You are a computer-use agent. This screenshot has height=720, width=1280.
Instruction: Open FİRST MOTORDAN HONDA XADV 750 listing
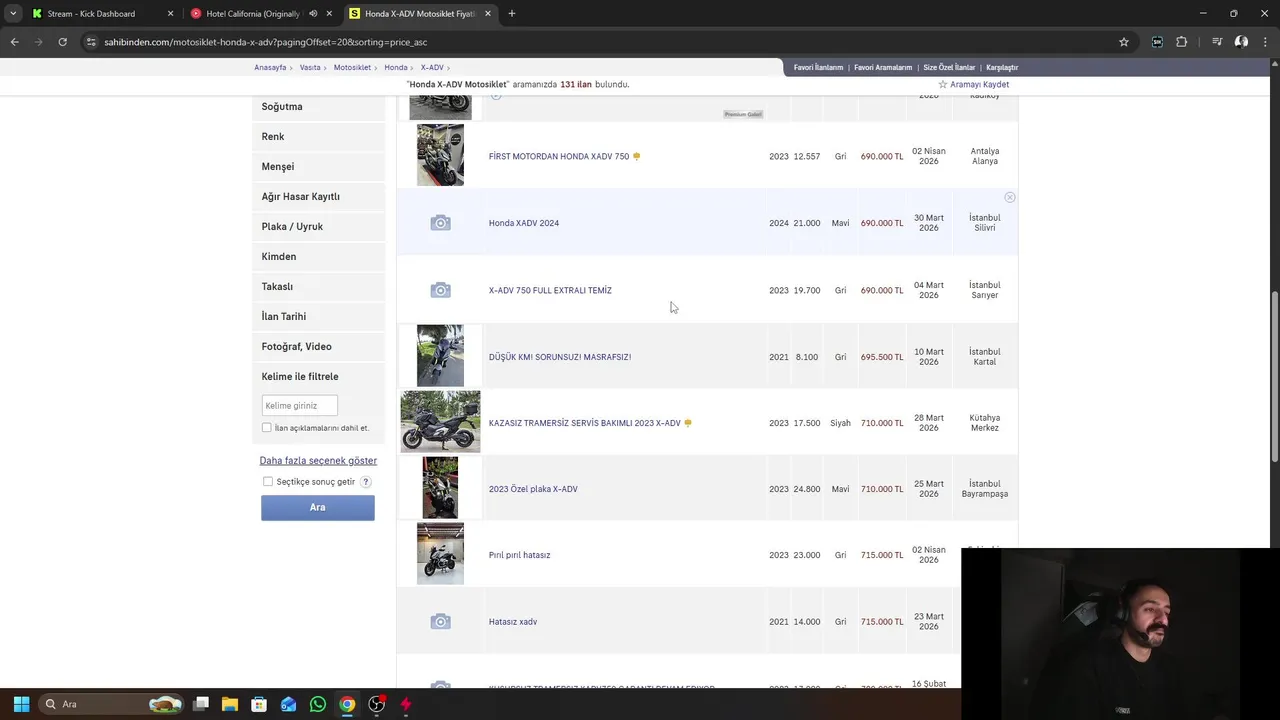(559, 156)
